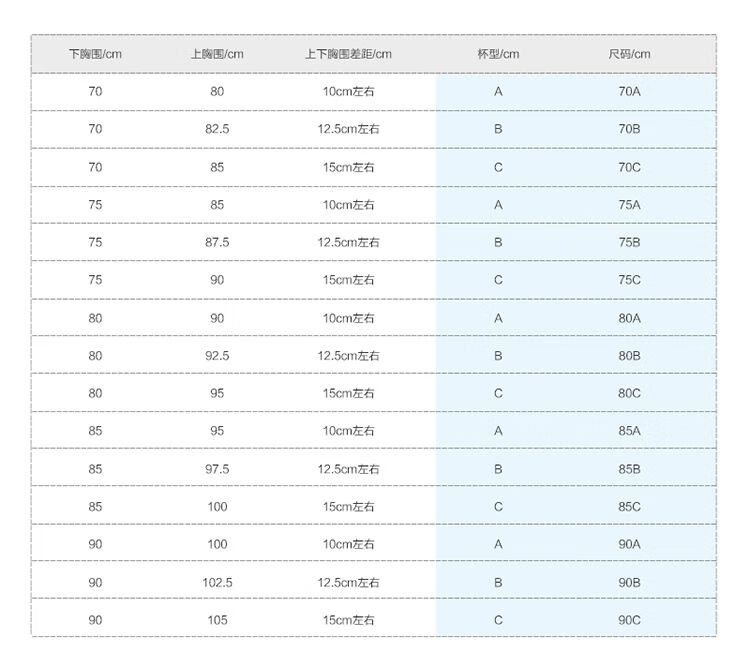Click the 75A size cell
Screen dimensions: 750x666
(x=629, y=205)
